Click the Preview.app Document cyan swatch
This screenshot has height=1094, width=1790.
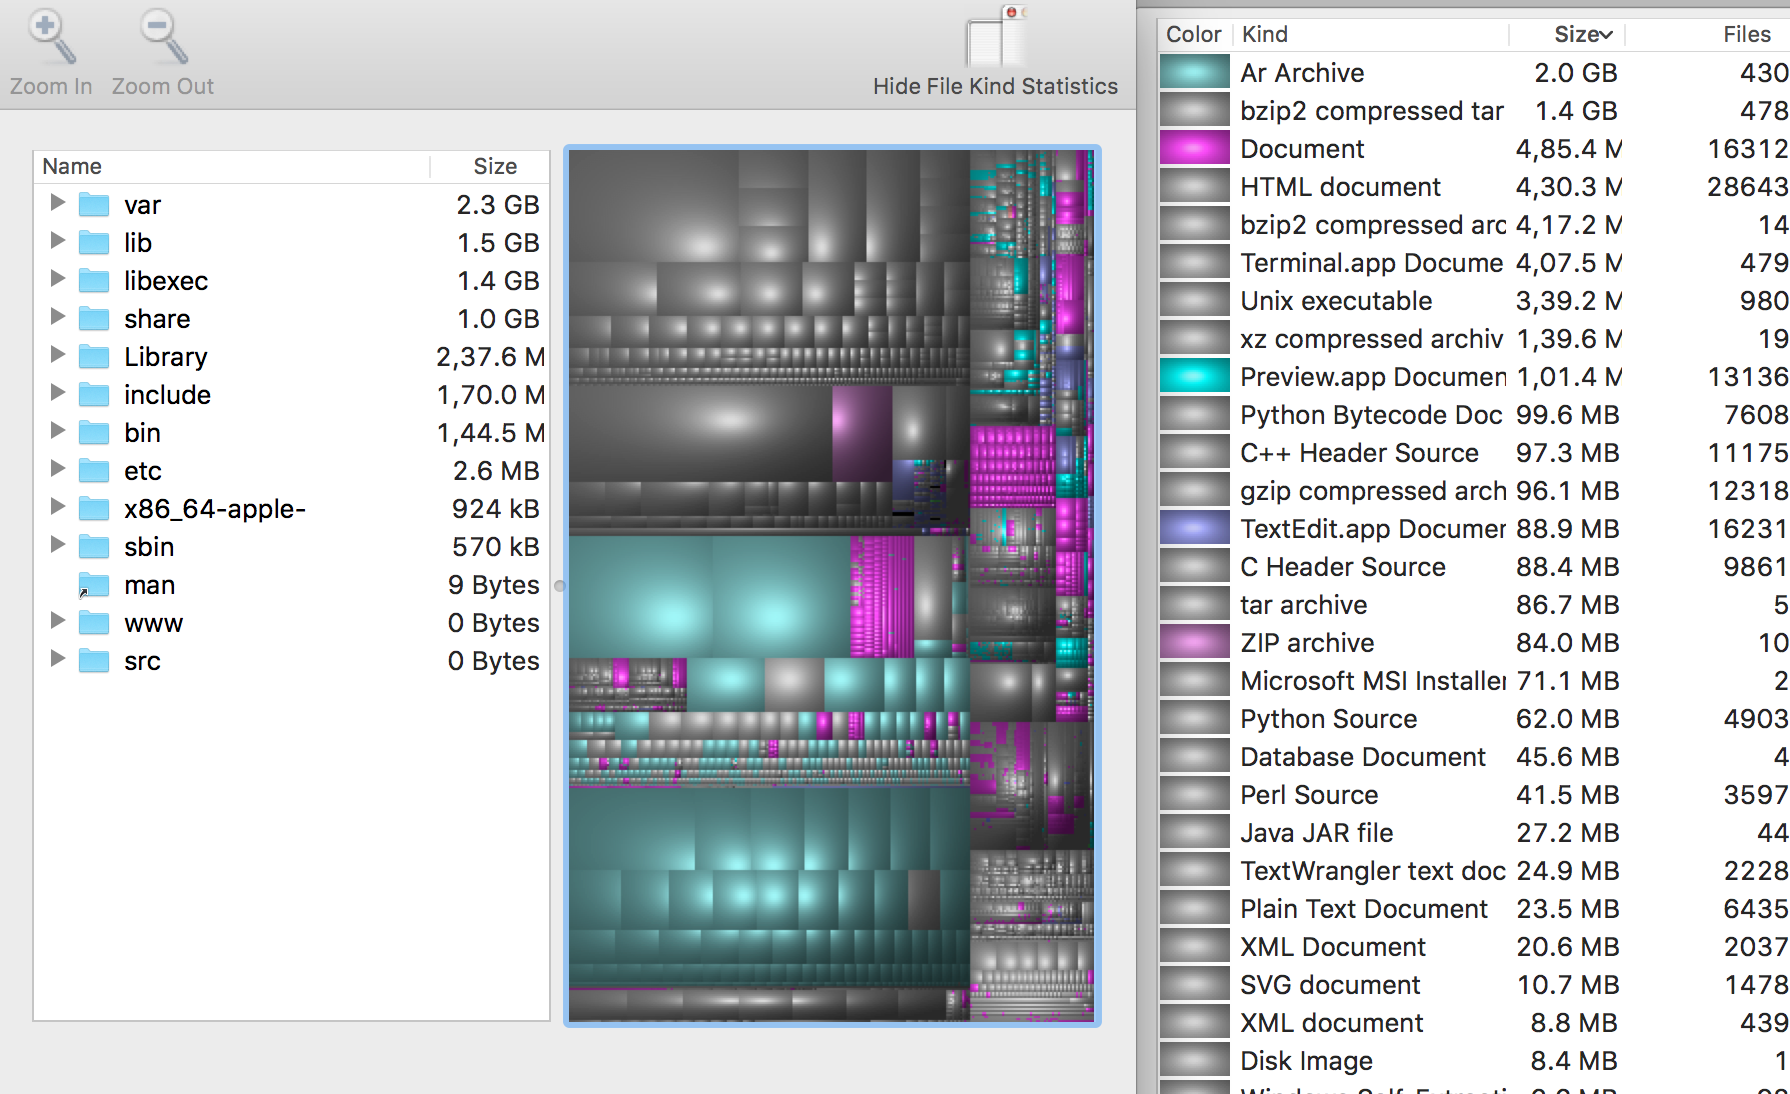pos(1194,376)
